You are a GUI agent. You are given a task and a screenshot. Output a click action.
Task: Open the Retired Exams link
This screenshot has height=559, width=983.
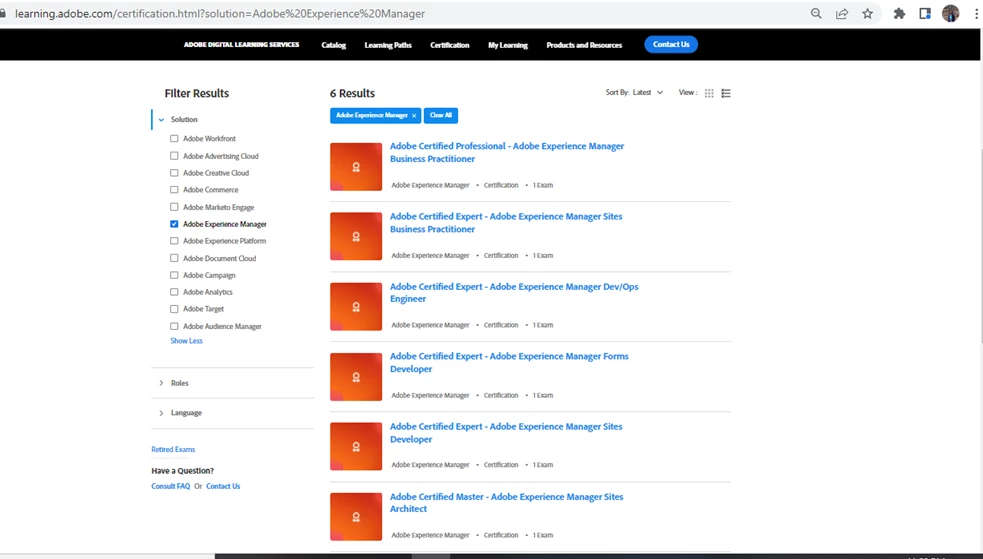[x=173, y=449]
